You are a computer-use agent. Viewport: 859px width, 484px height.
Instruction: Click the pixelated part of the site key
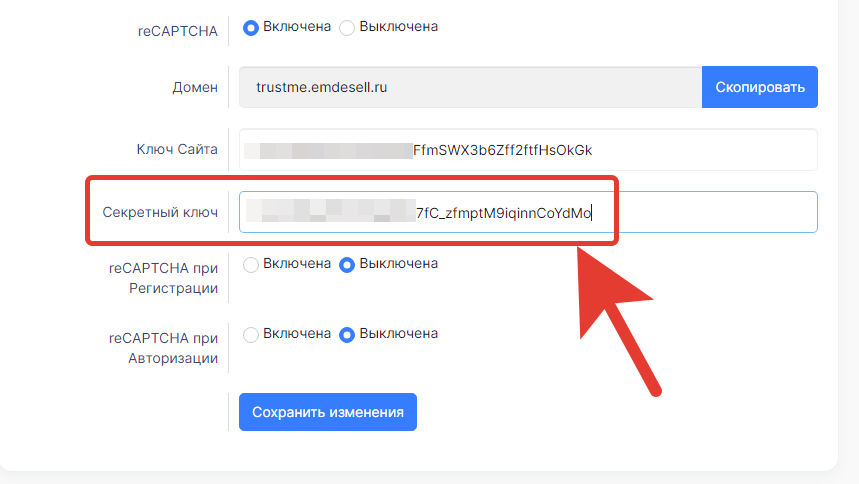click(328, 151)
